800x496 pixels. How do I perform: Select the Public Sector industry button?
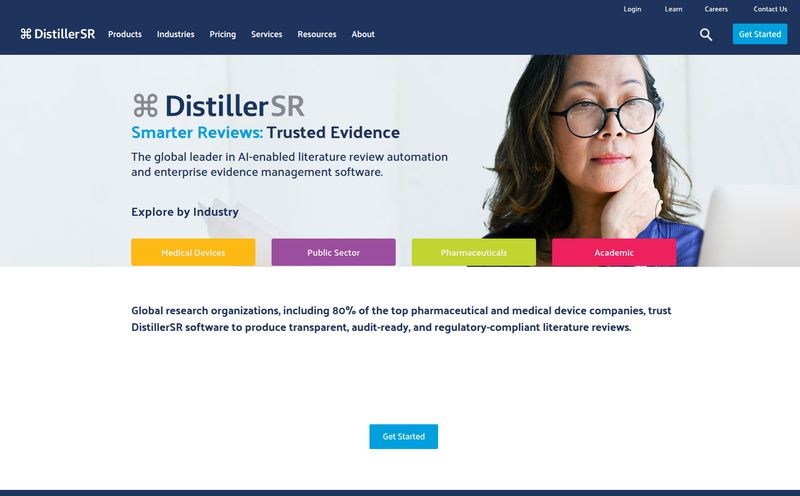click(333, 252)
